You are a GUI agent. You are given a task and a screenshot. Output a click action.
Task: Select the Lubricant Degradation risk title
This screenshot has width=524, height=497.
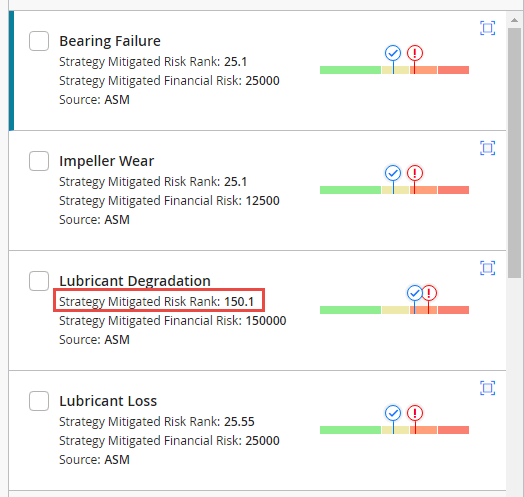click(x=135, y=281)
